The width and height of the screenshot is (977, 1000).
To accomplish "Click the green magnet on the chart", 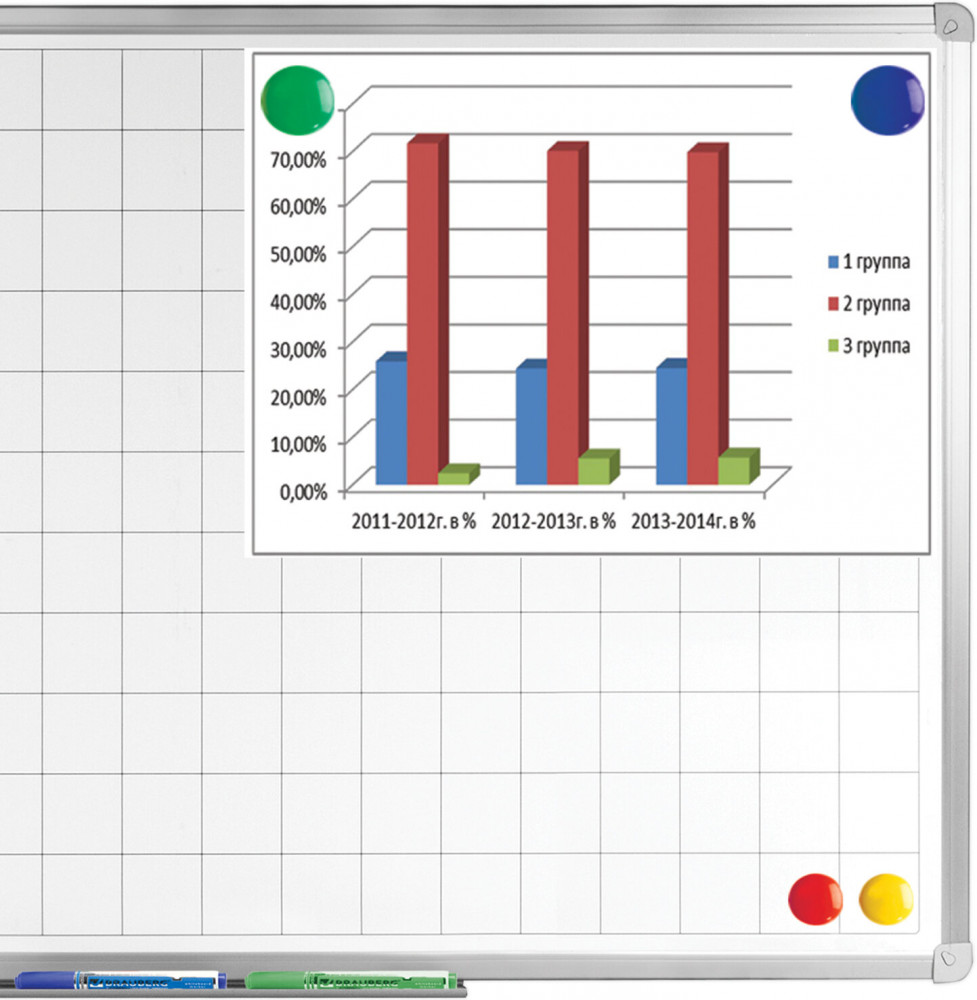I will pyautogui.click(x=297, y=99).
